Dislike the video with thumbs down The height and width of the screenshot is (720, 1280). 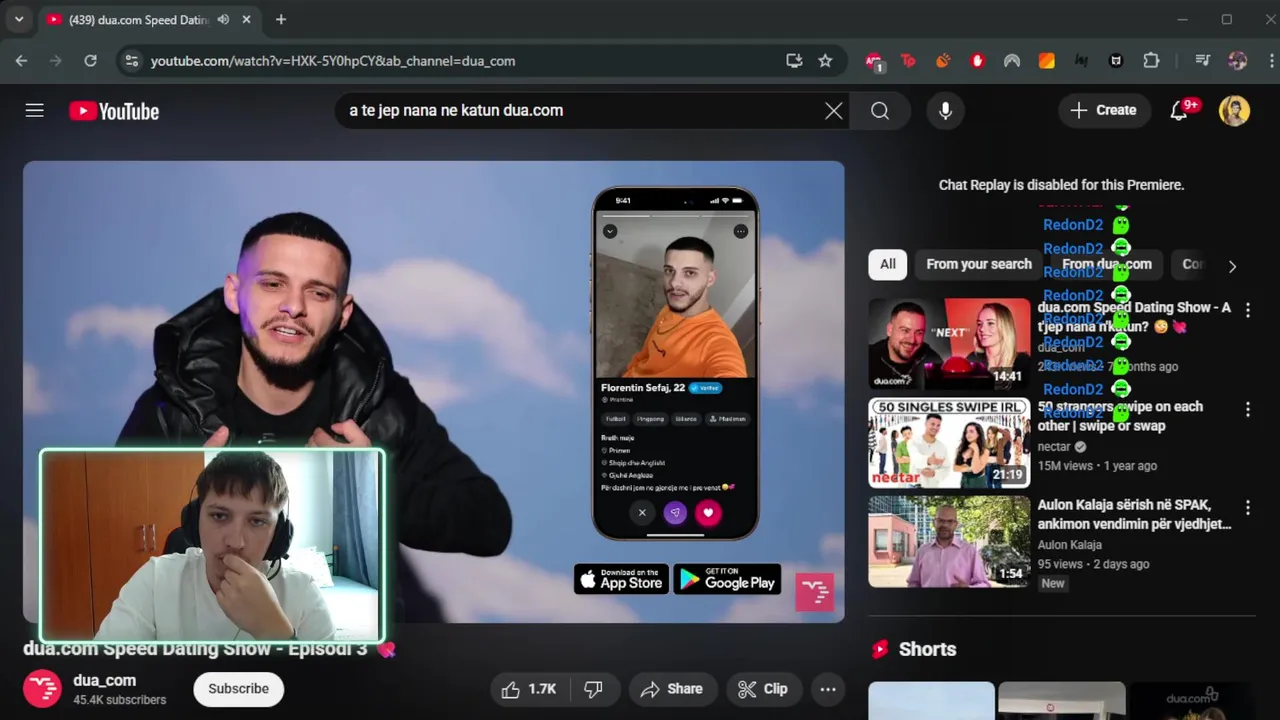coord(593,689)
